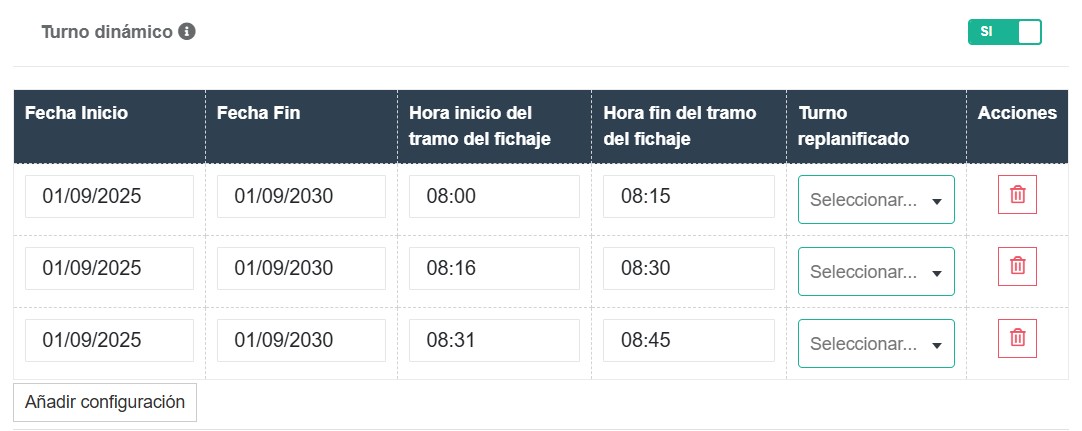Viewport: 1082px width, 431px height.
Task: Open Turno replanificado dropdown for 08:16 row
Action: [x=875, y=272]
